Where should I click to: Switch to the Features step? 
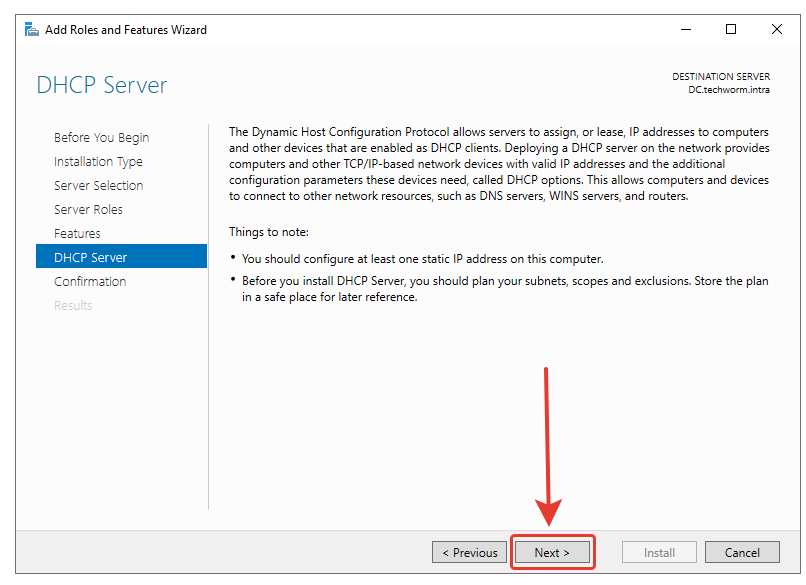click(x=77, y=233)
